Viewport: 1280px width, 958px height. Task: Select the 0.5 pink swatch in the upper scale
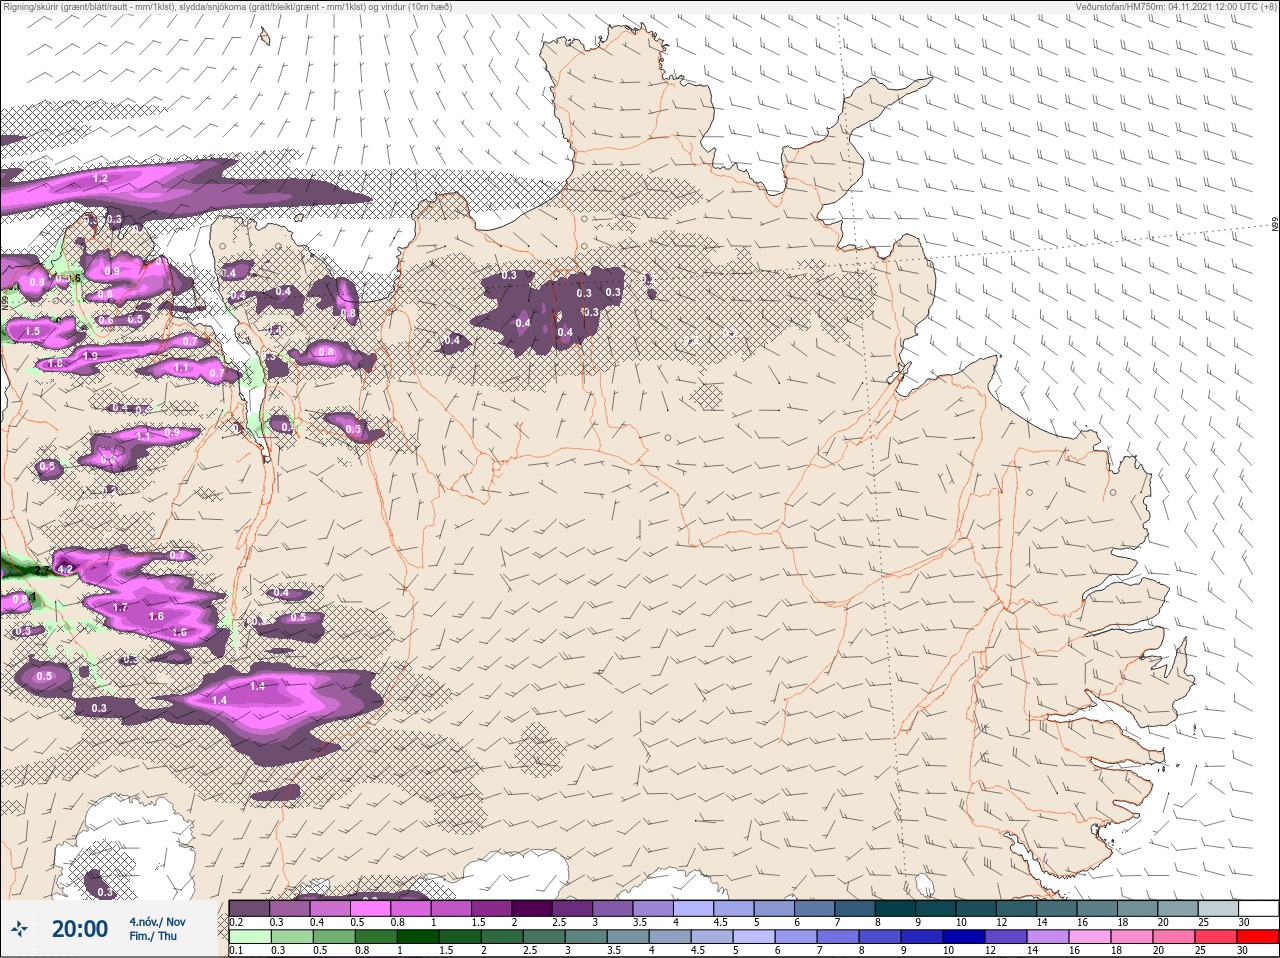point(370,908)
